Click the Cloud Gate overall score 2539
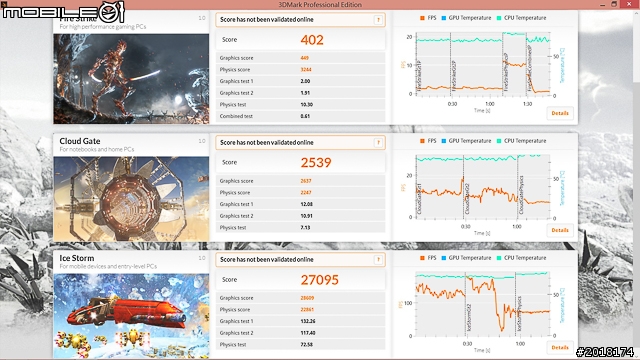Screen dimensions: 640x360 (316, 162)
